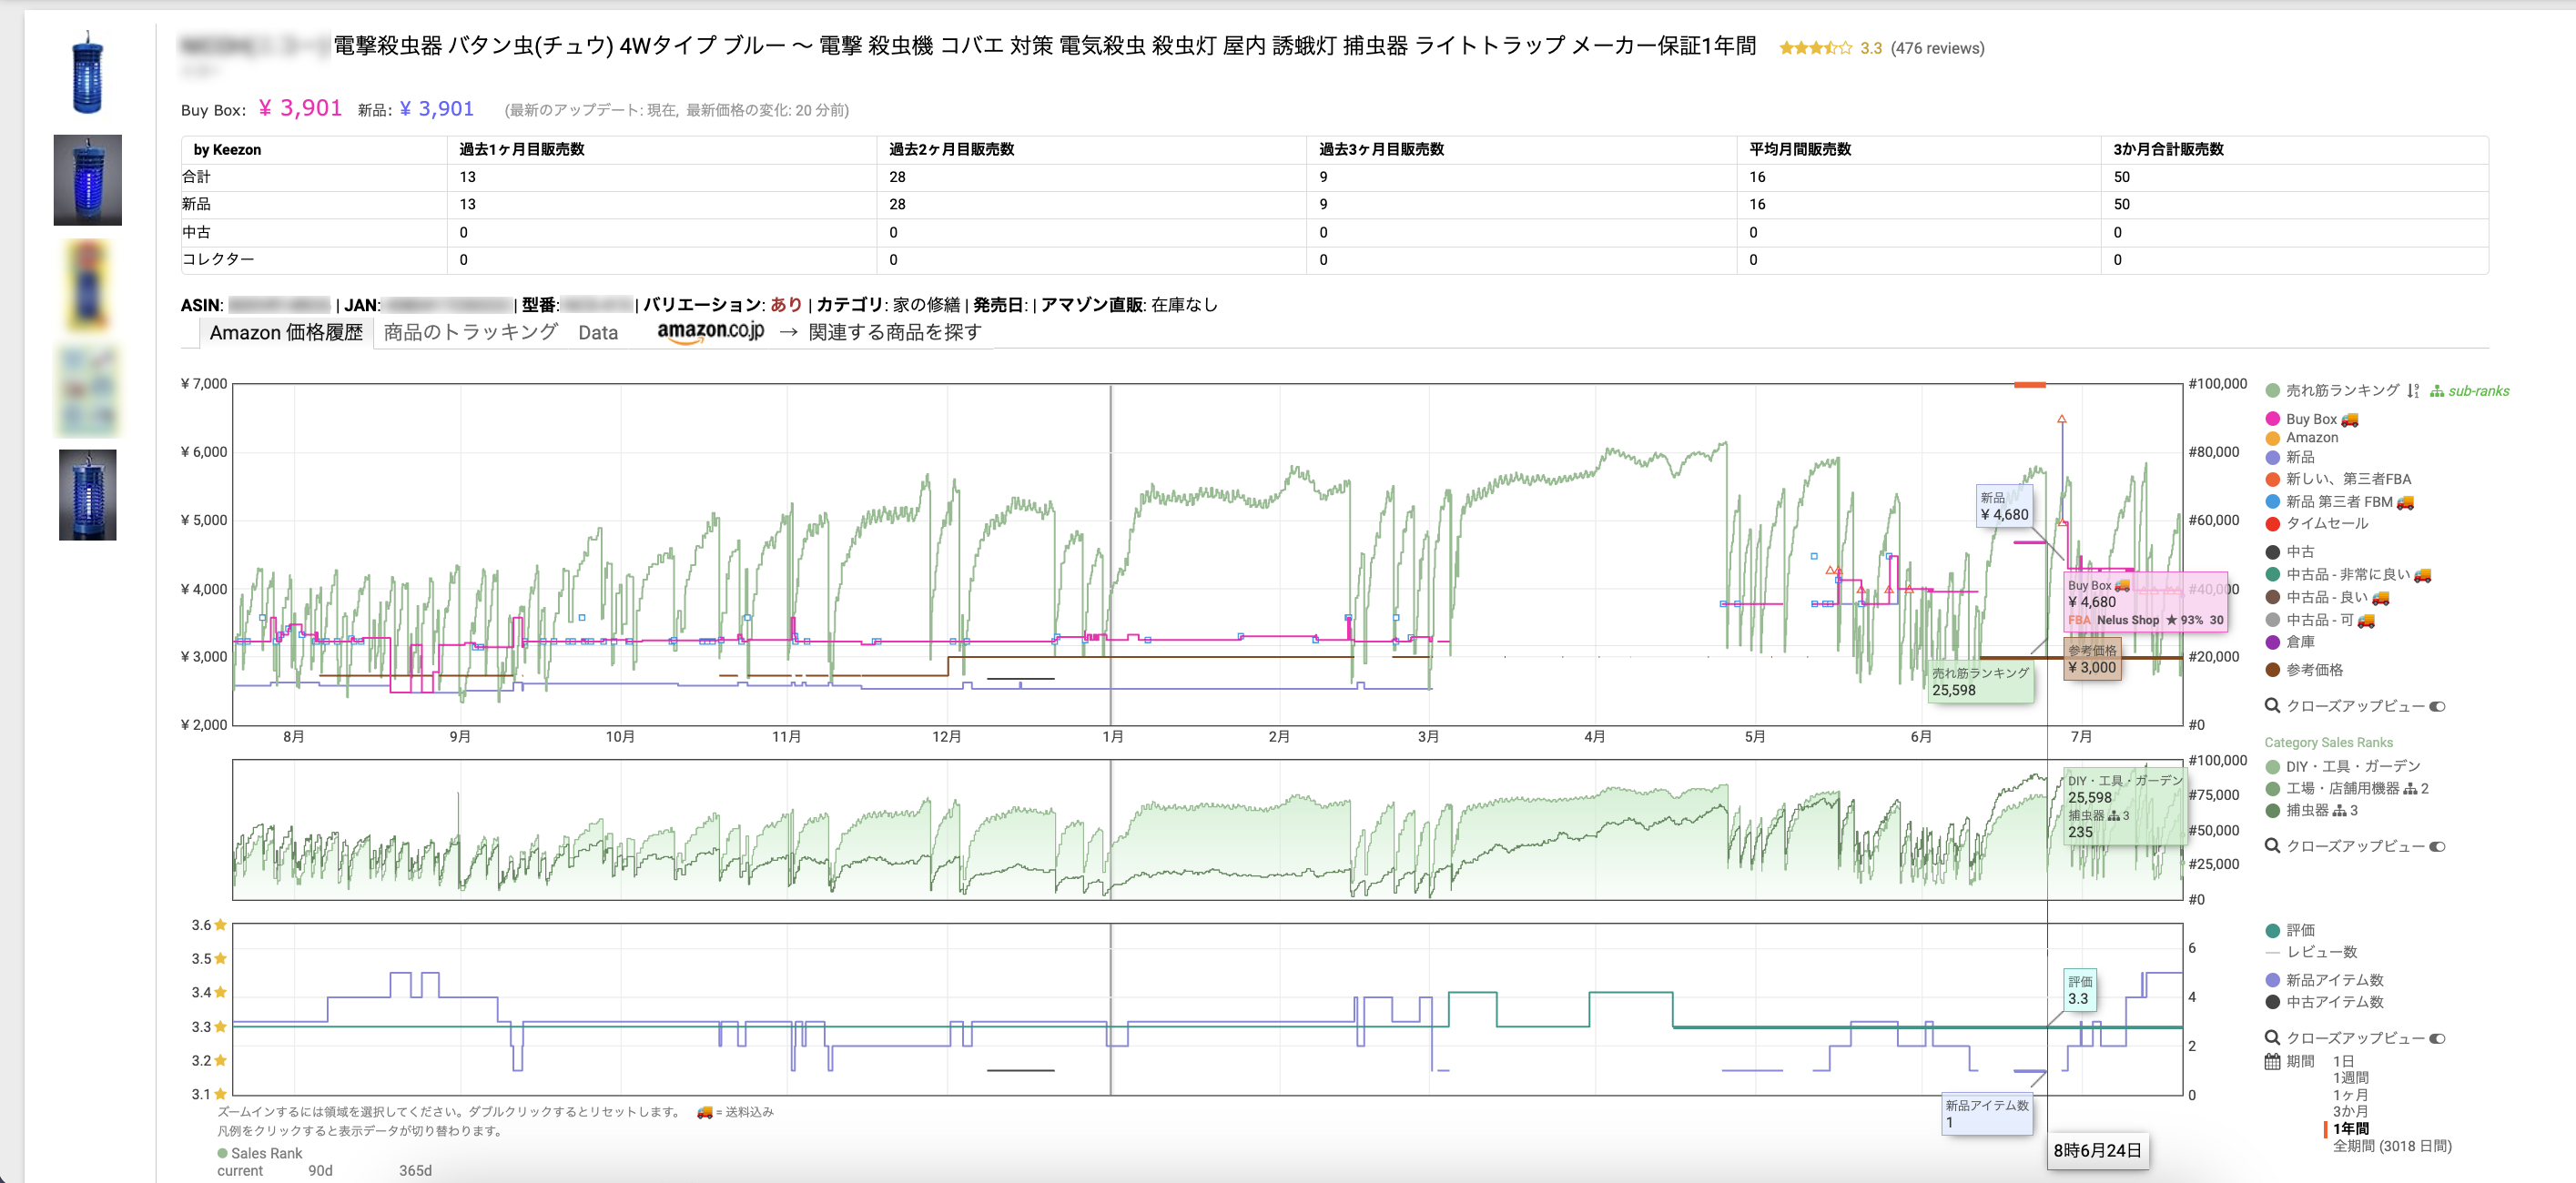The height and width of the screenshot is (1183, 2576).
Task: Select 全期間 (3018 日間) range
Action: click(2391, 1146)
